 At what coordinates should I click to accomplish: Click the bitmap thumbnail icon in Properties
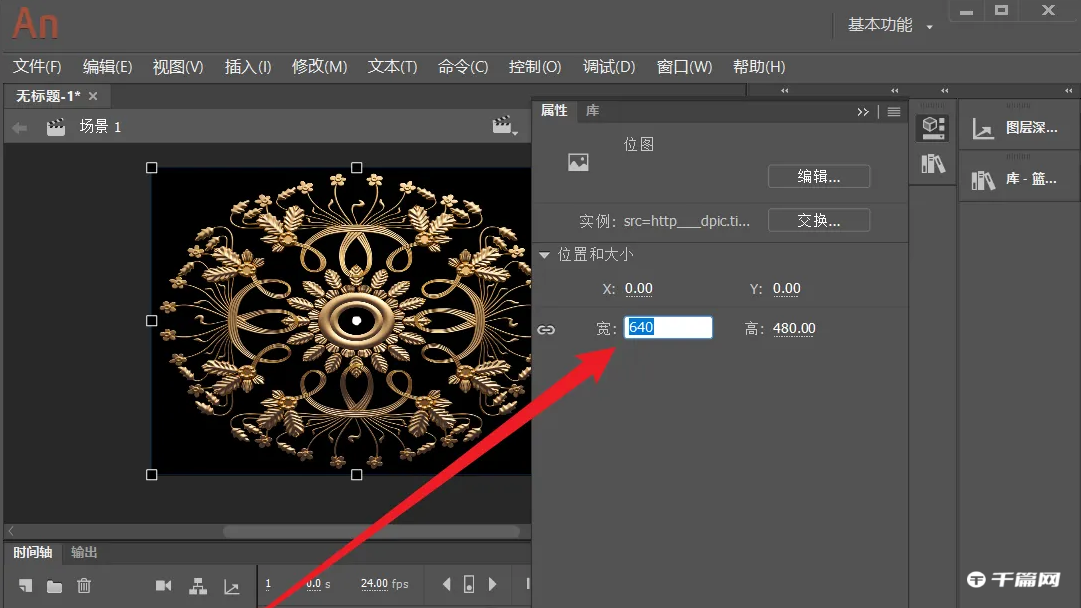coord(578,163)
